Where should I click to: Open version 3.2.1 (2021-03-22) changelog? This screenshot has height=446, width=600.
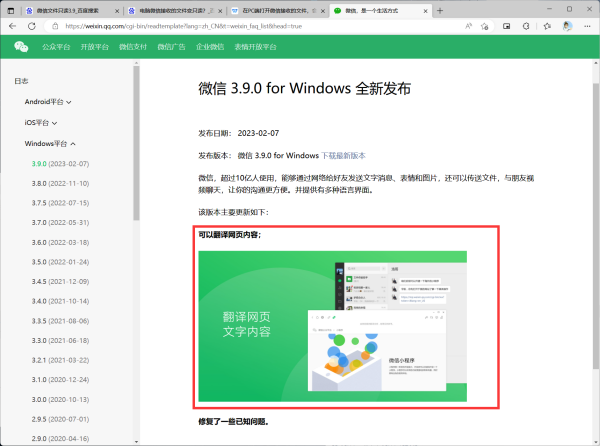tap(61, 359)
